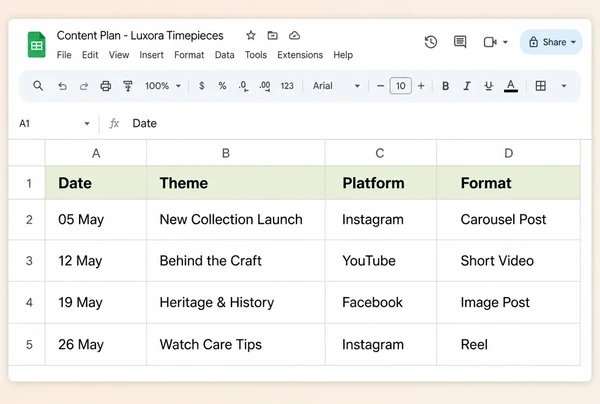Click the Theme header cell

point(236,183)
